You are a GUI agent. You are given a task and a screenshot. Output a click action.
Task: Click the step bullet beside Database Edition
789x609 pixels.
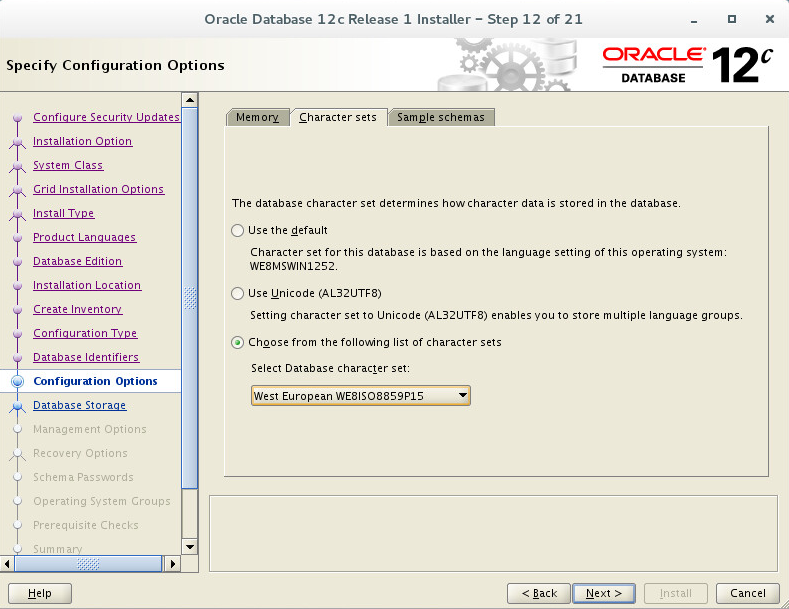(18, 262)
